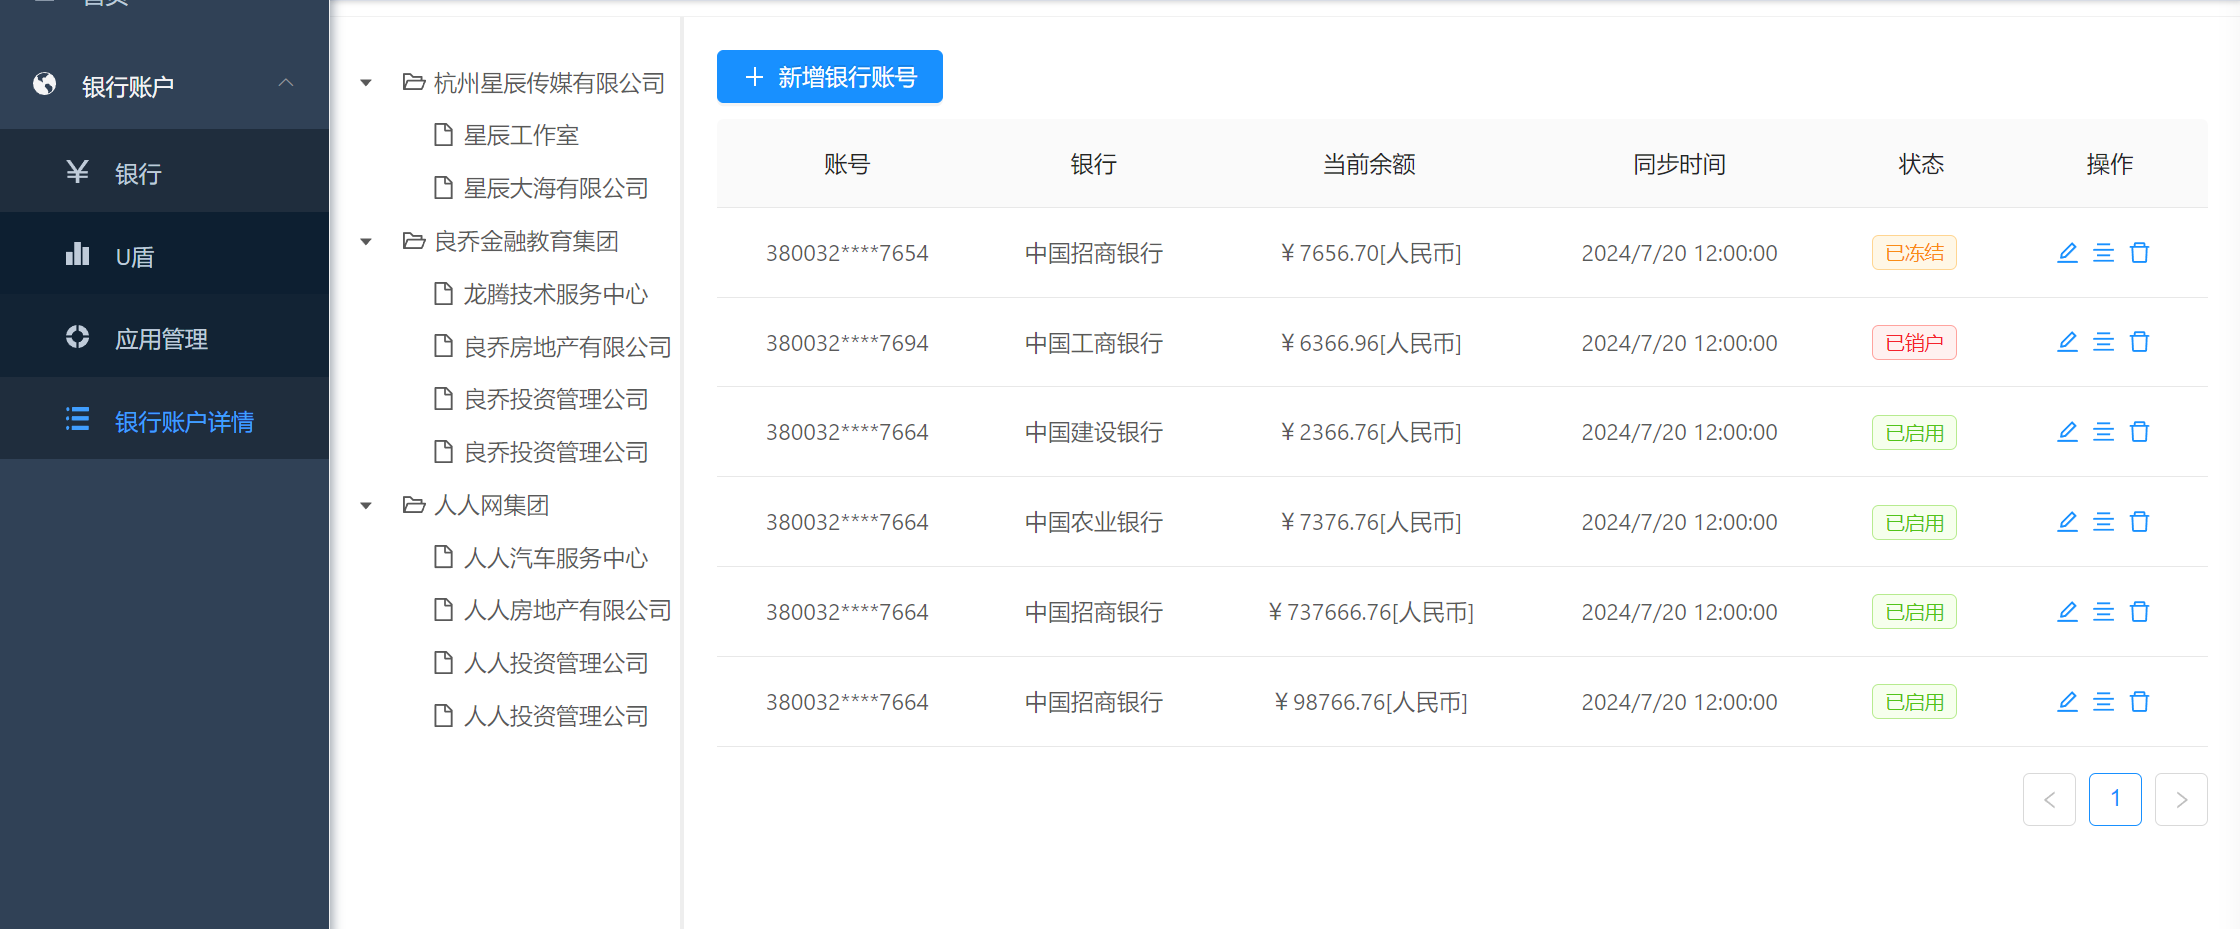
Task: Click details list icon for 中国工商银行 row
Action: click(x=2103, y=342)
